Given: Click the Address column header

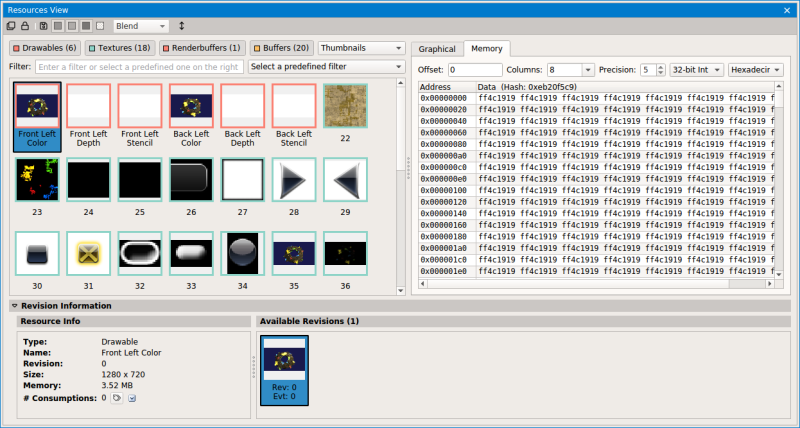Looking at the screenshot, I should click(x=447, y=87).
